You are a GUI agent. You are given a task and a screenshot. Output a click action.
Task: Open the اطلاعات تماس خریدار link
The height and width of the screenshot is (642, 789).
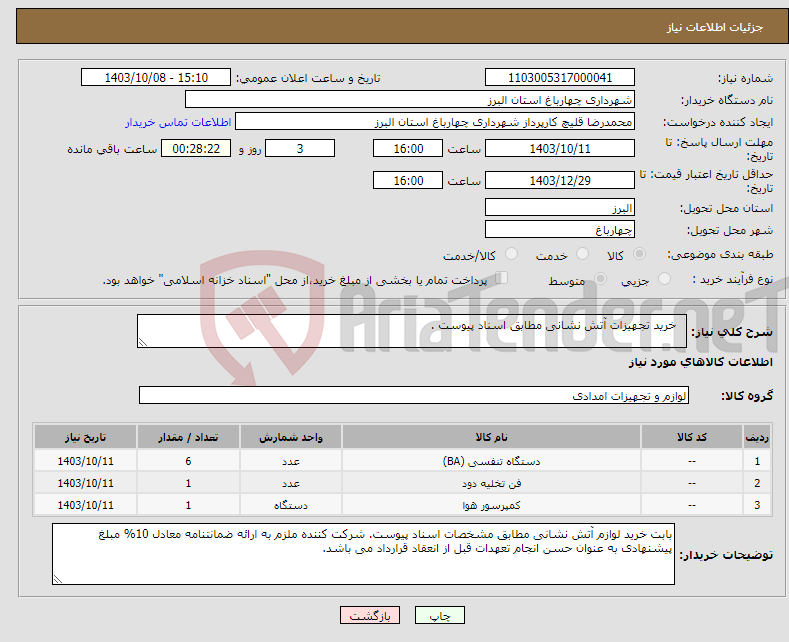(x=178, y=122)
